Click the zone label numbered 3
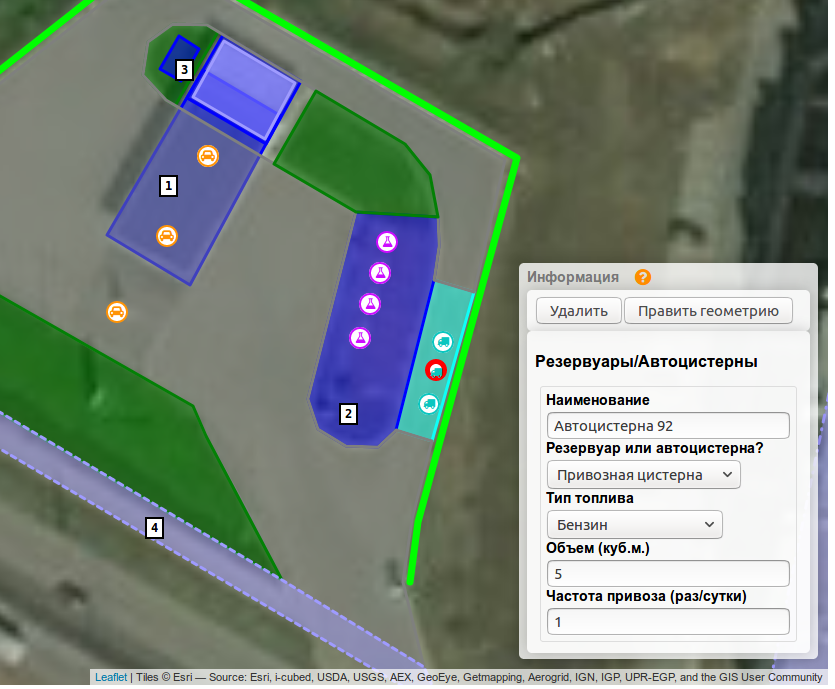Viewport: 835px width, 689px height. point(183,70)
